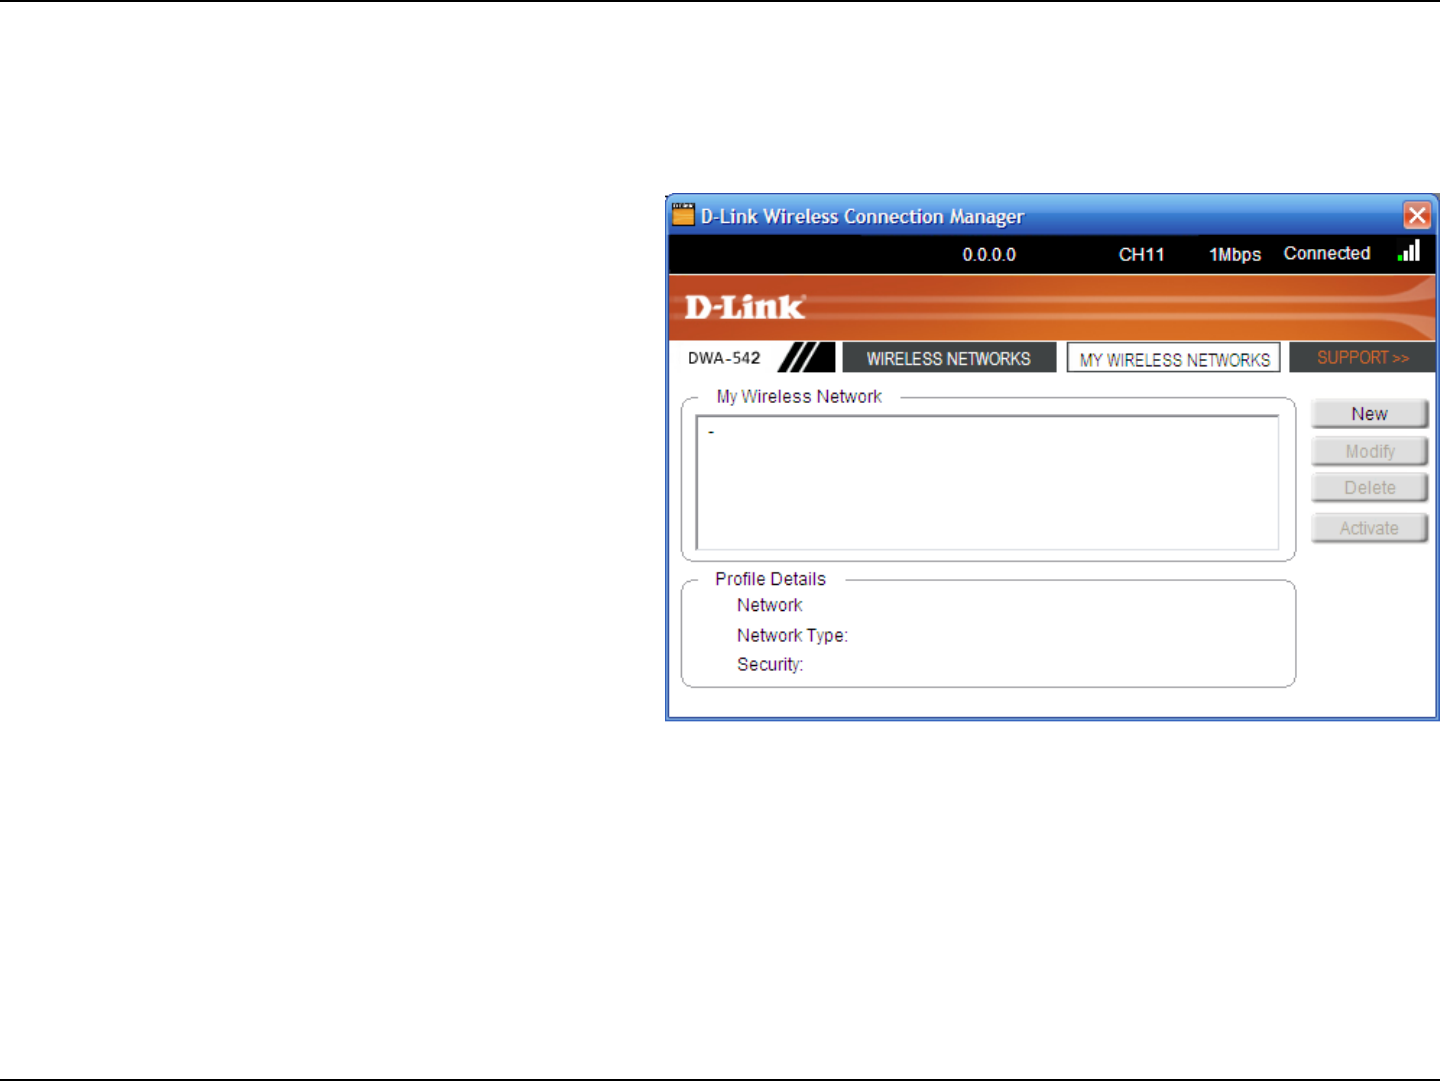Switch to the Wireless Networks tab
1440x1081 pixels.
948,358
